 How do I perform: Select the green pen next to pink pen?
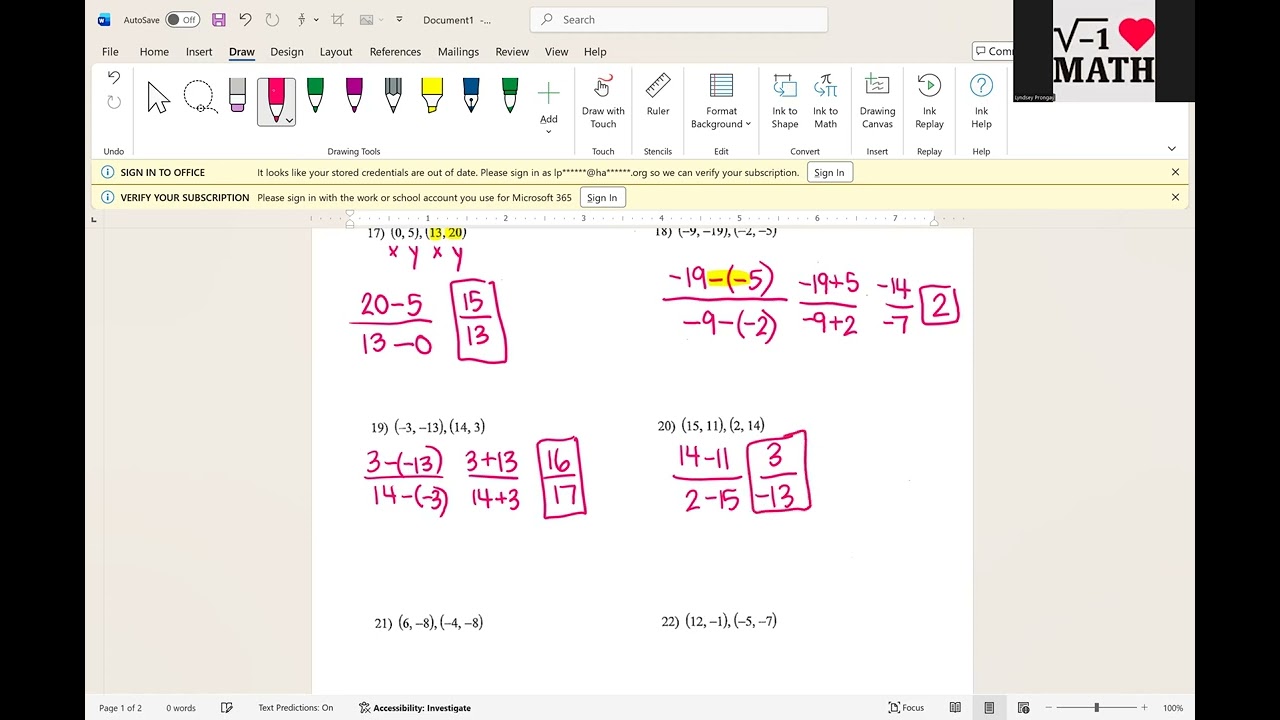(x=315, y=96)
